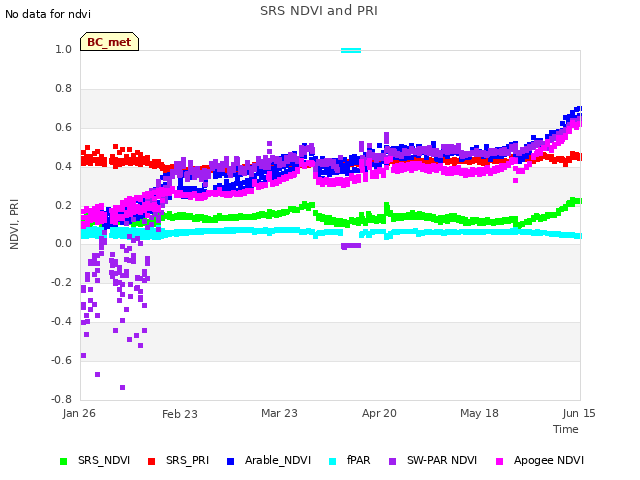
Task: Click the blue Arable_NDVI legend swatch
Action: 230,461
